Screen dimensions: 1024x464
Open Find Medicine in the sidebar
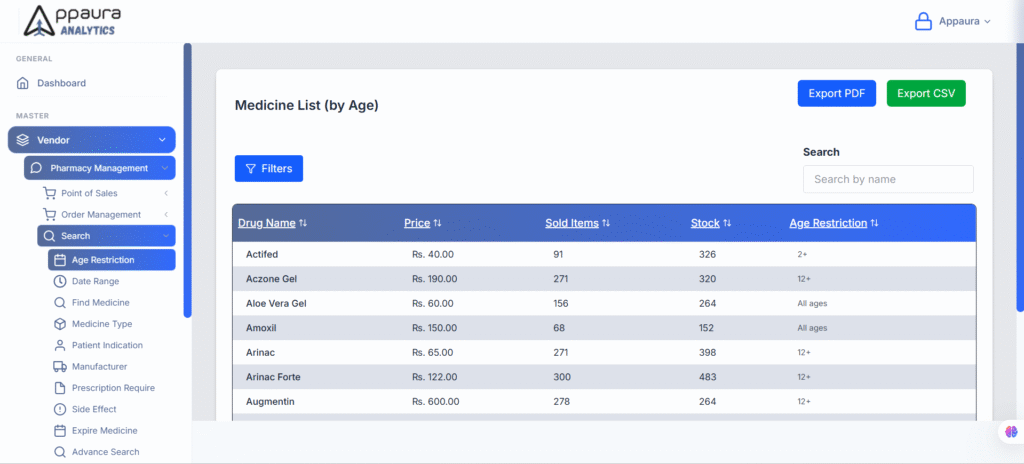click(x=100, y=302)
